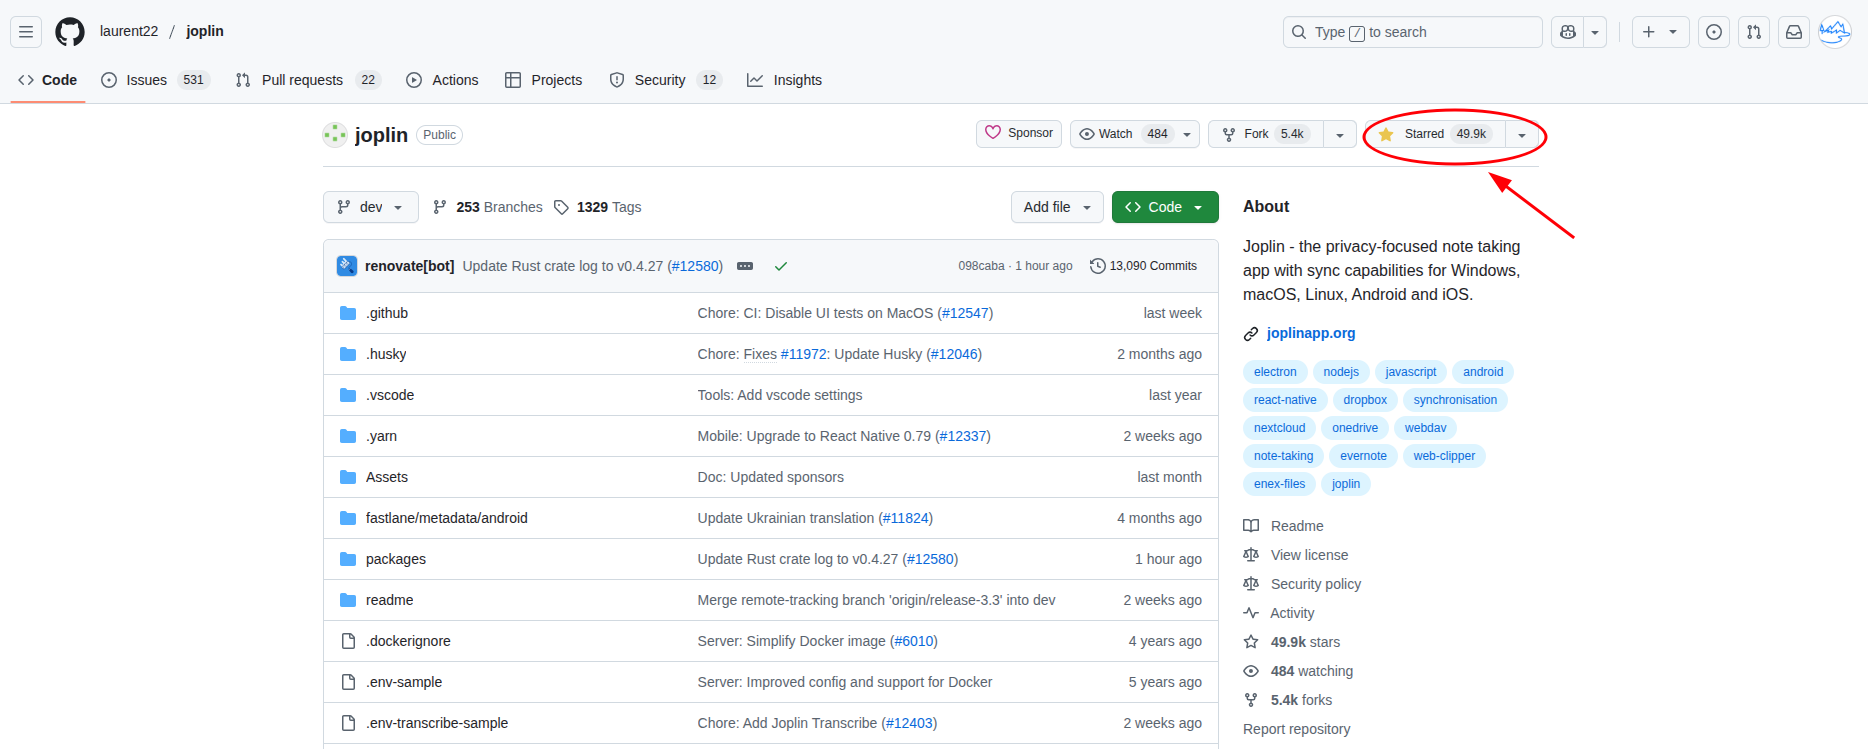Click the packages folder icon

(348, 559)
